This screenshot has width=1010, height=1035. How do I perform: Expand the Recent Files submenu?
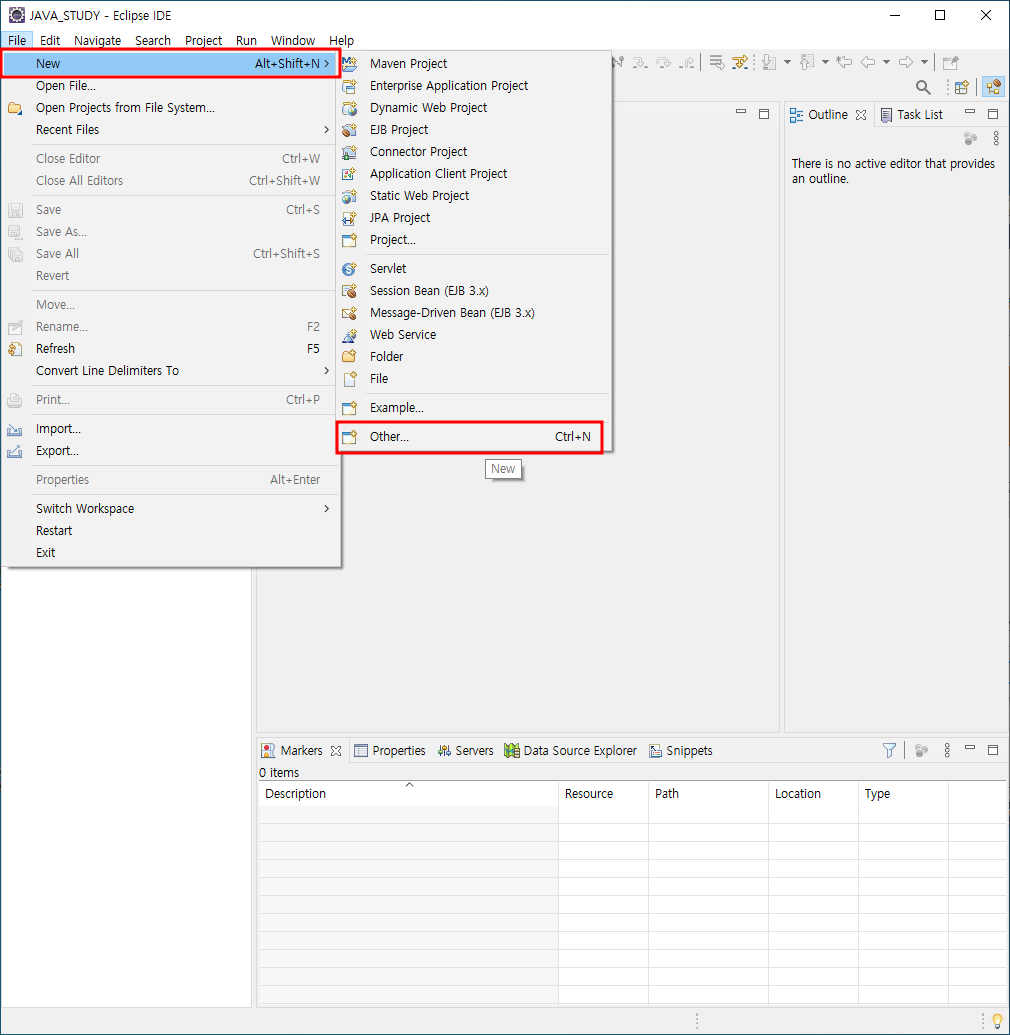tap(171, 130)
